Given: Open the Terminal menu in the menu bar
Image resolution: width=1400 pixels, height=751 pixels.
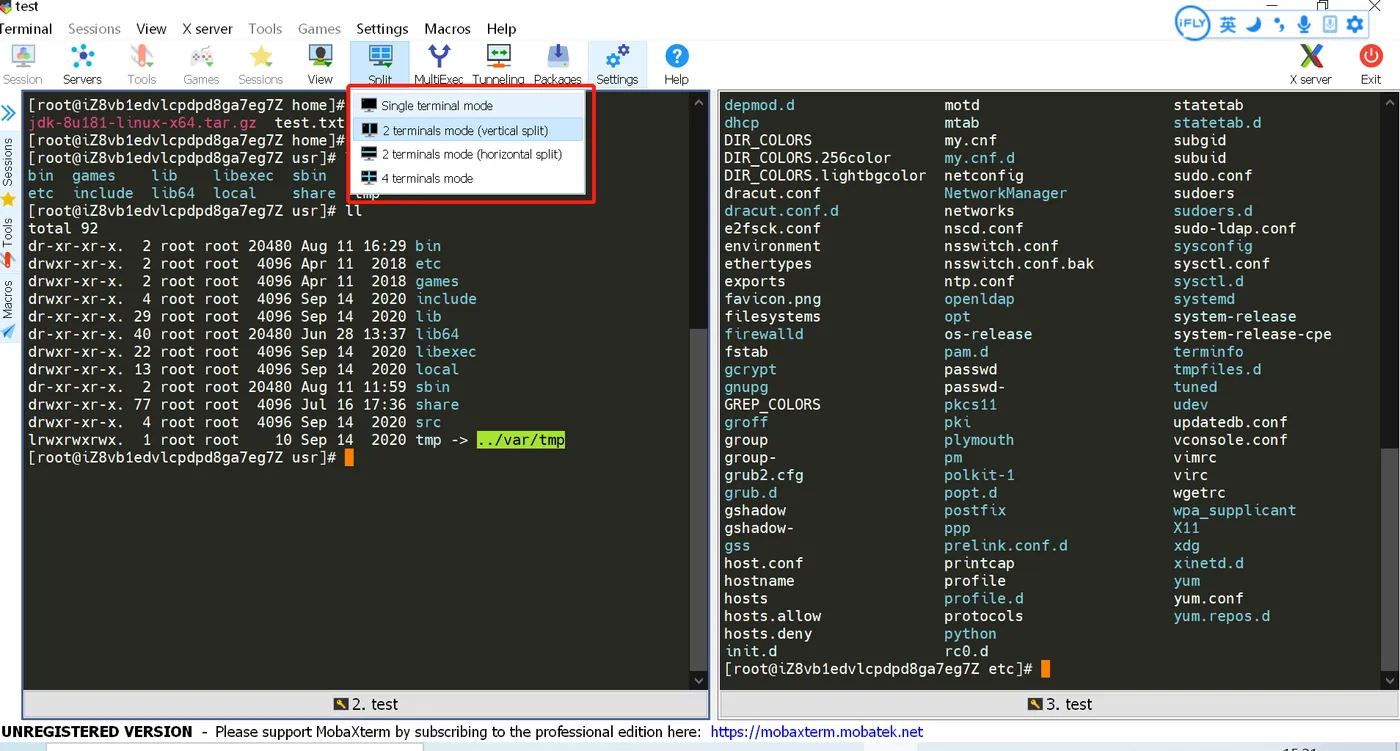Looking at the screenshot, I should pyautogui.click(x=25, y=28).
